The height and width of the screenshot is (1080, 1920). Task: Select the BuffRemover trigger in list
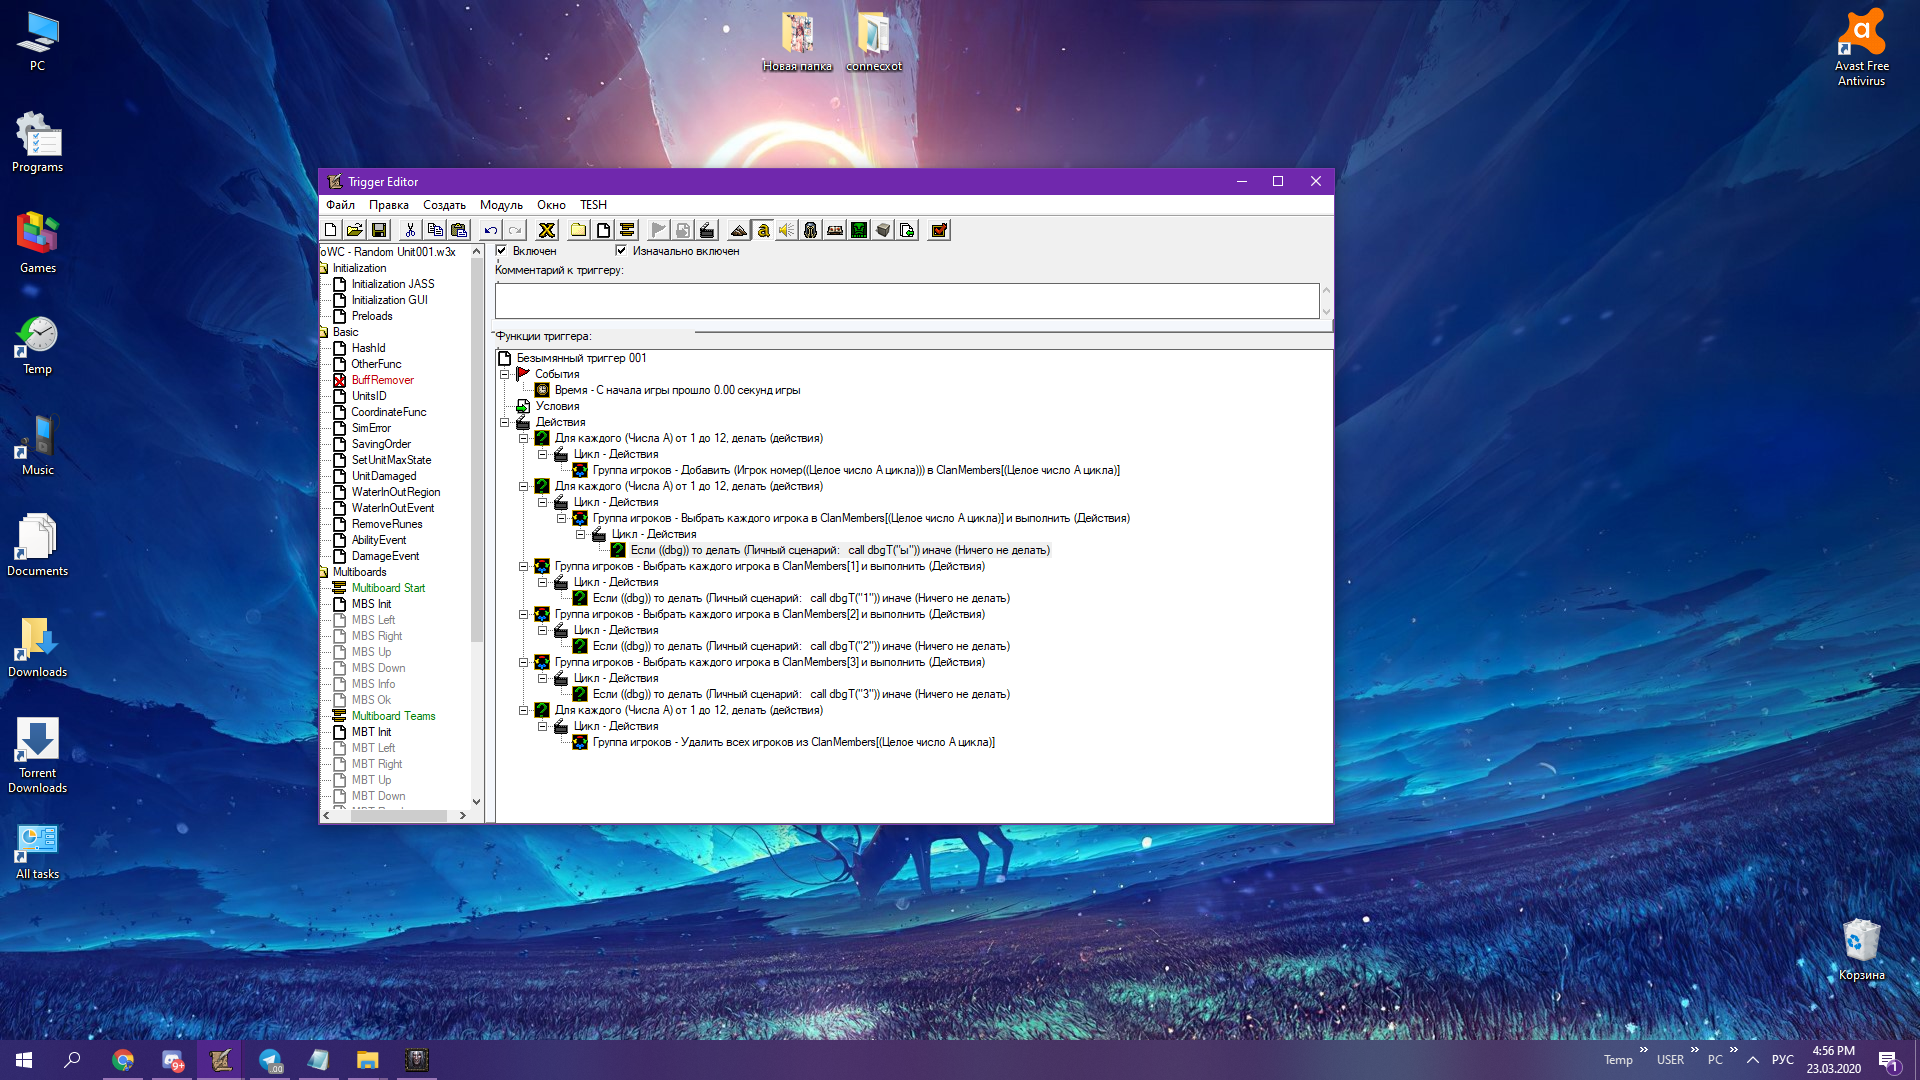(382, 380)
